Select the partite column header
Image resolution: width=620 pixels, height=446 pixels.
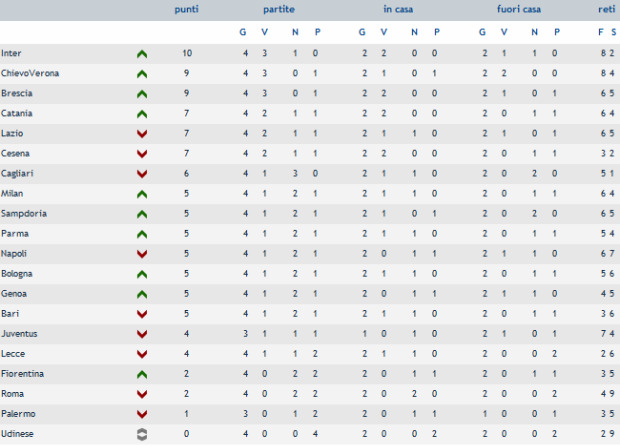coord(279,9)
